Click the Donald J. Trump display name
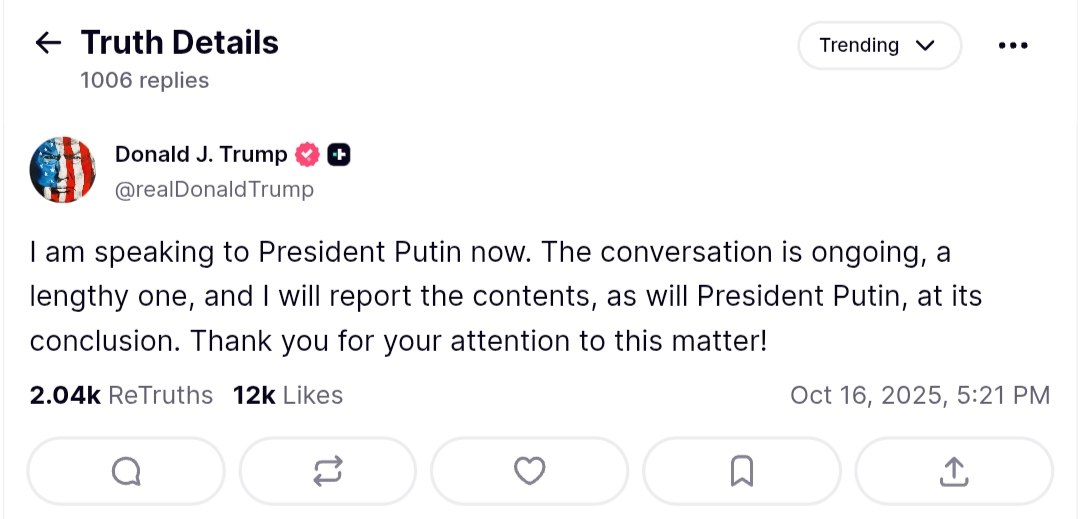 pyautogui.click(x=201, y=154)
